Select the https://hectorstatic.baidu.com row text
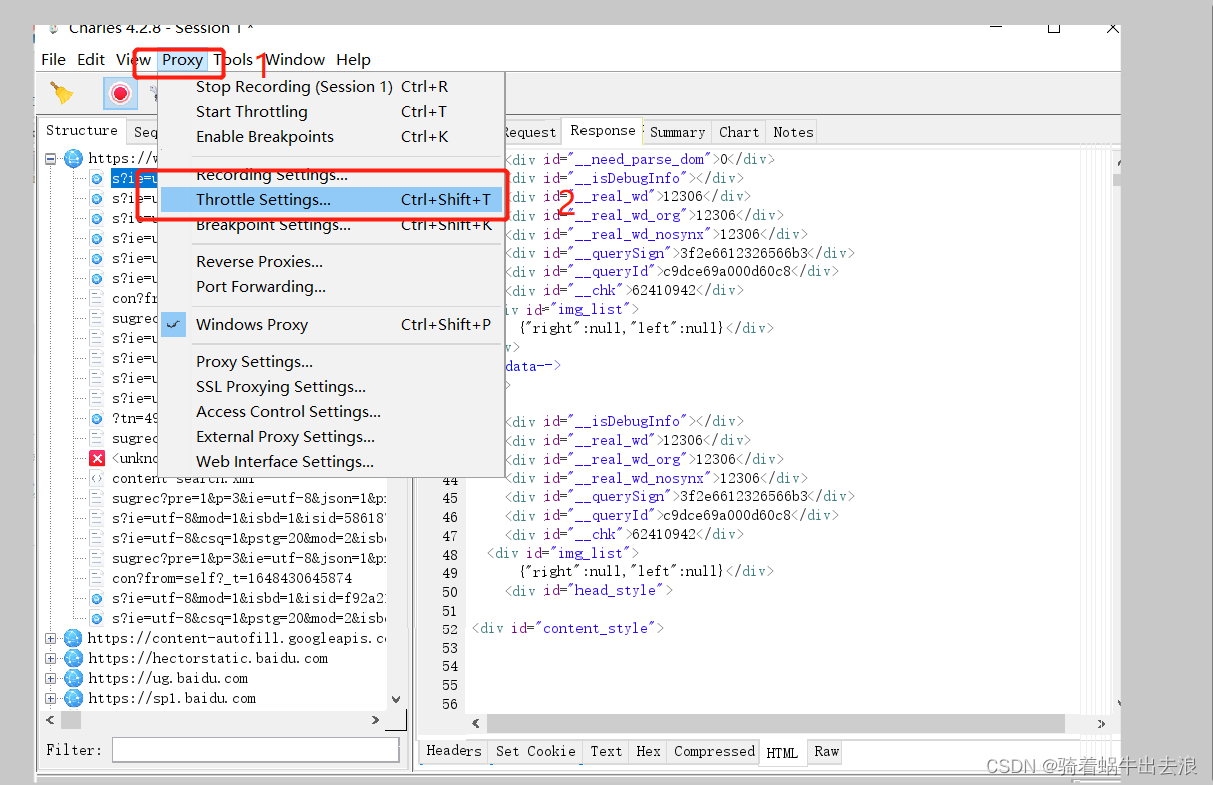The width and height of the screenshot is (1213, 785). click(207, 658)
